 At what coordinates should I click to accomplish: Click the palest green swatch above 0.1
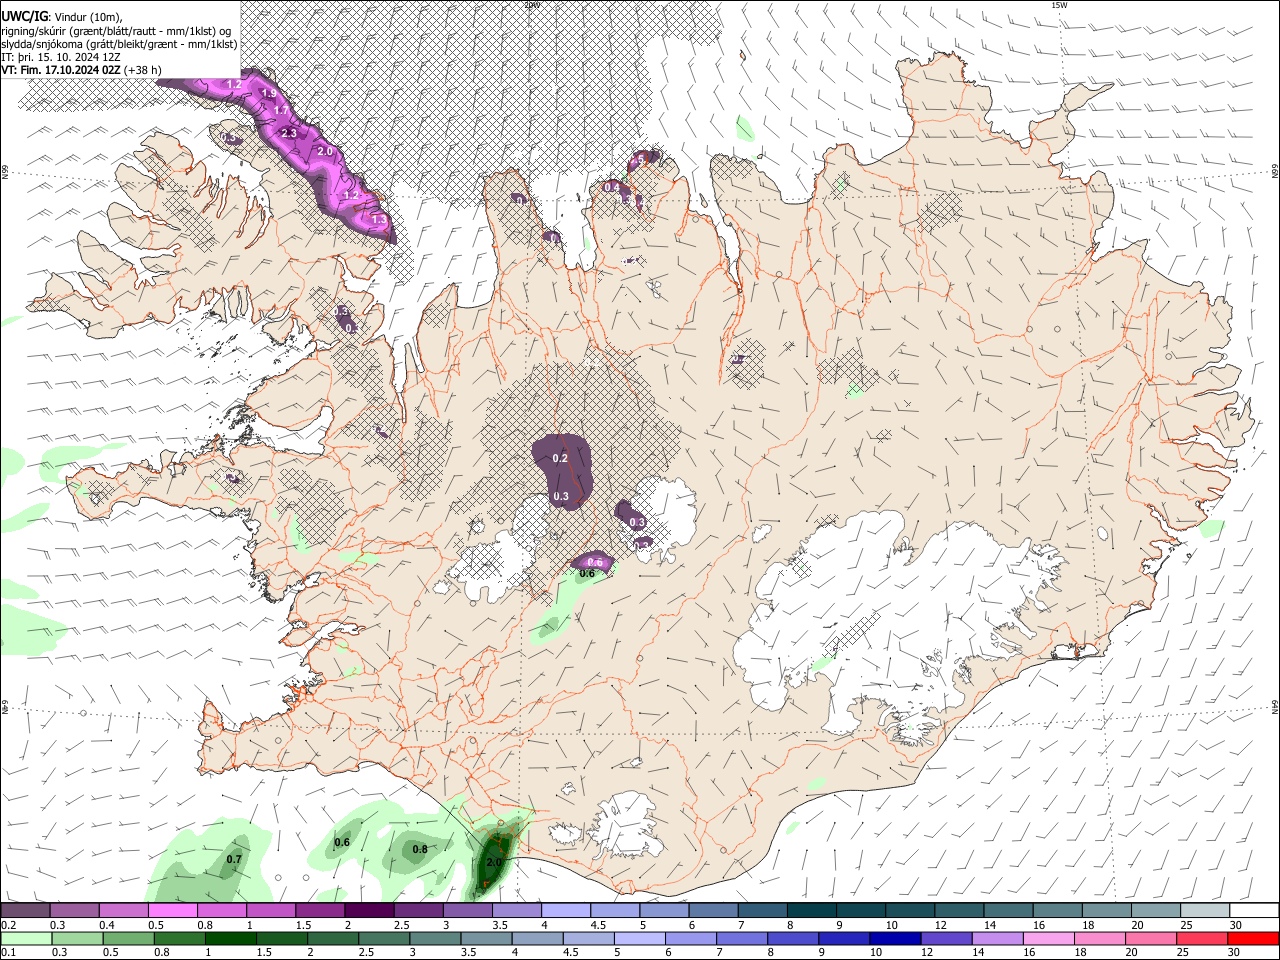tap(25, 938)
